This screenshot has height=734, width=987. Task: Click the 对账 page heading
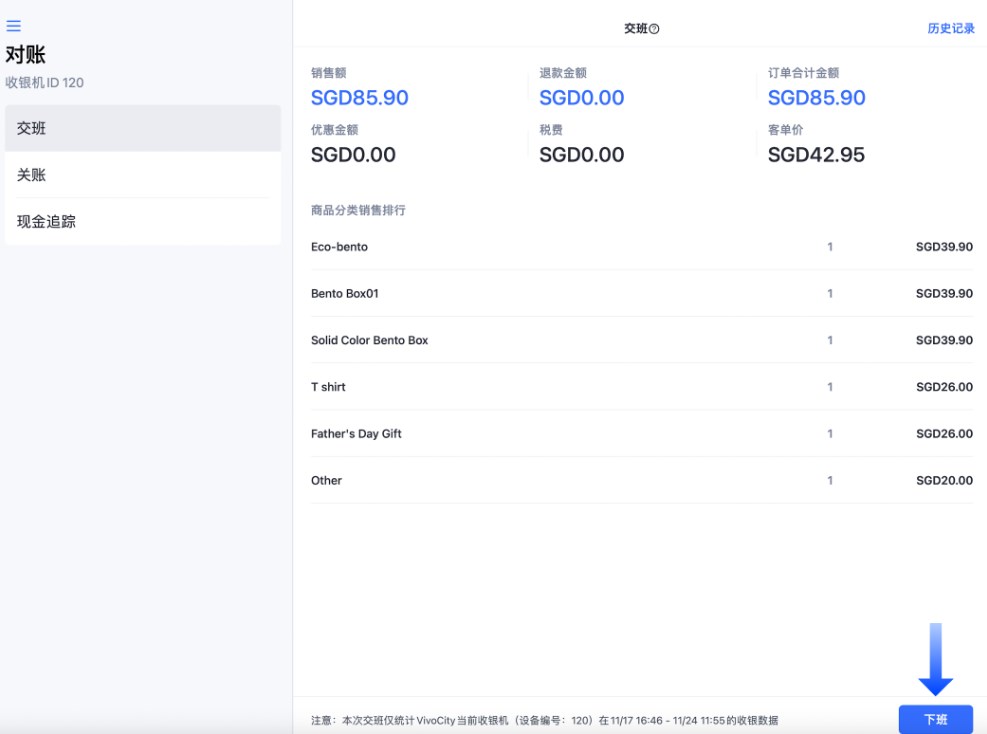coord(26,55)
